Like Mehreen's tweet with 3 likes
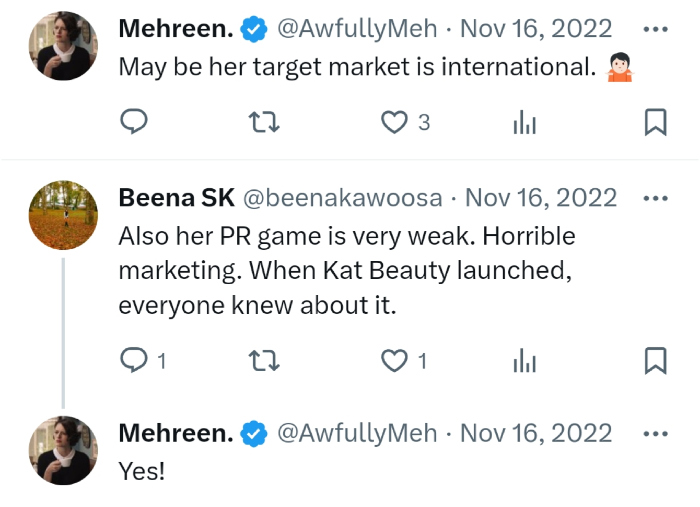The height and width of the screenshot is (507, 700). point(396,122)
